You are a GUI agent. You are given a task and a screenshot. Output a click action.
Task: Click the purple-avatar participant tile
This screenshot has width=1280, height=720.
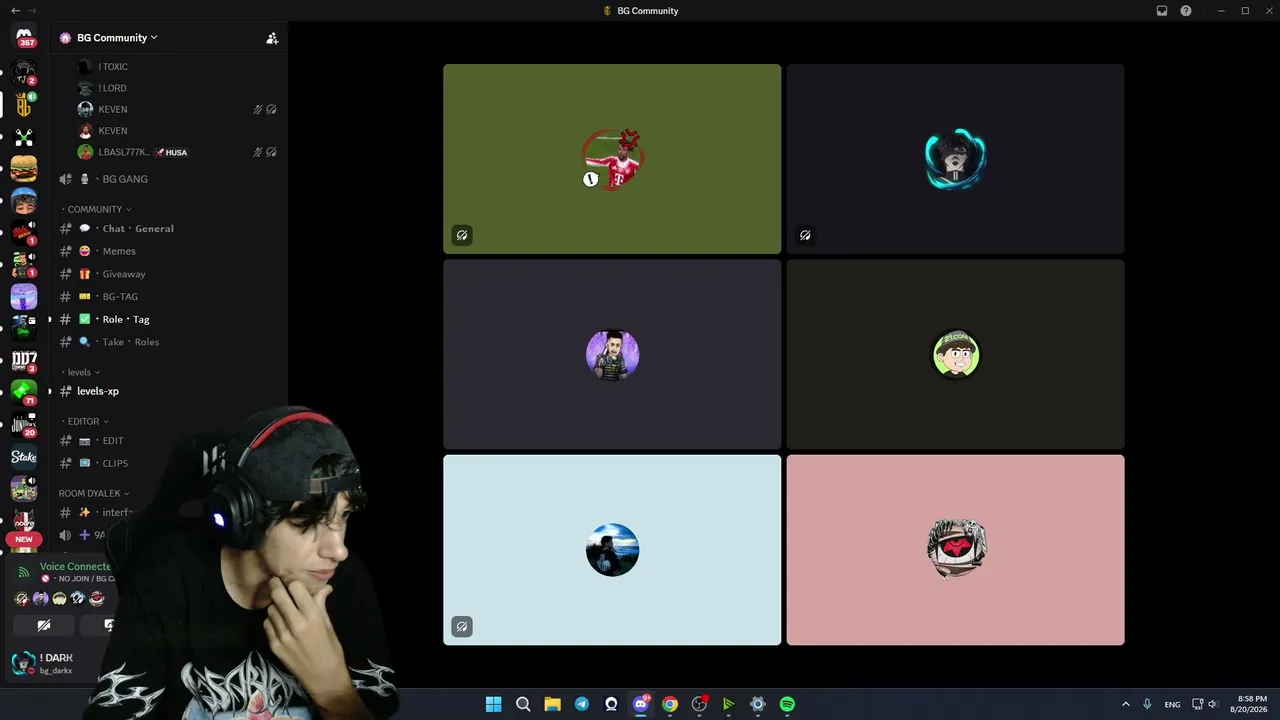coord(612,354)
